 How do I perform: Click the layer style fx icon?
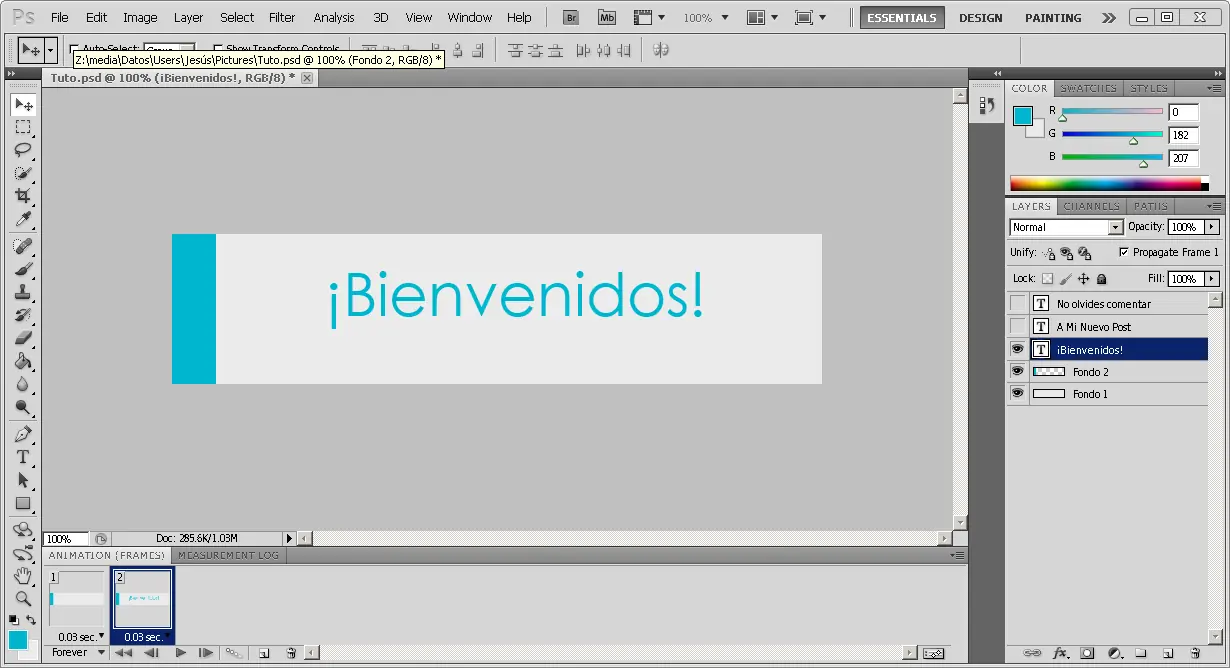click(x=1060, y=653)
